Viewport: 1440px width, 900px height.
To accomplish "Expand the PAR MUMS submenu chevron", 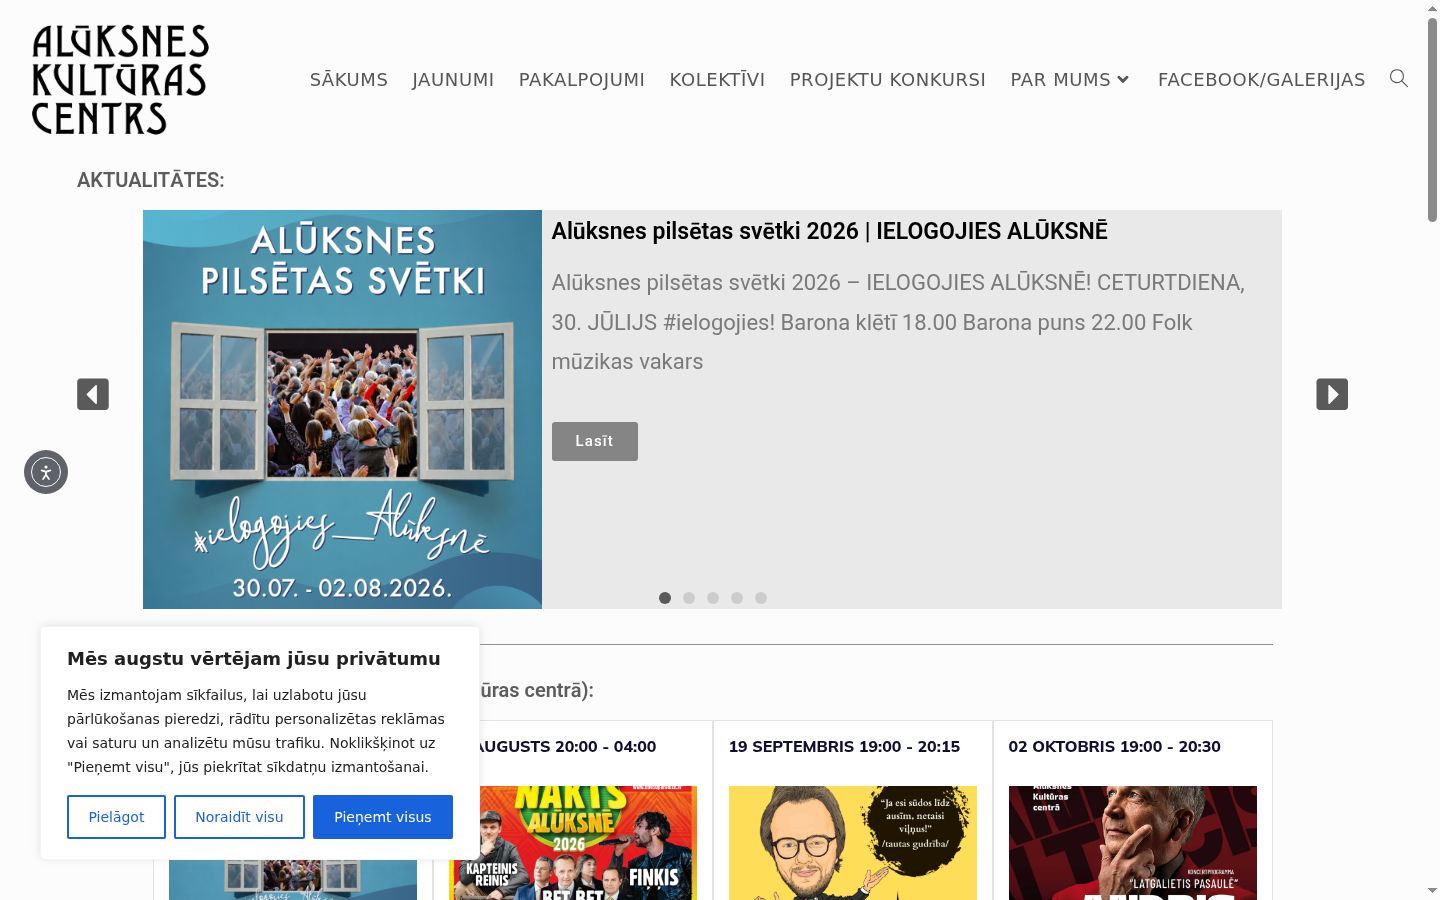I will click(1123, 79).
